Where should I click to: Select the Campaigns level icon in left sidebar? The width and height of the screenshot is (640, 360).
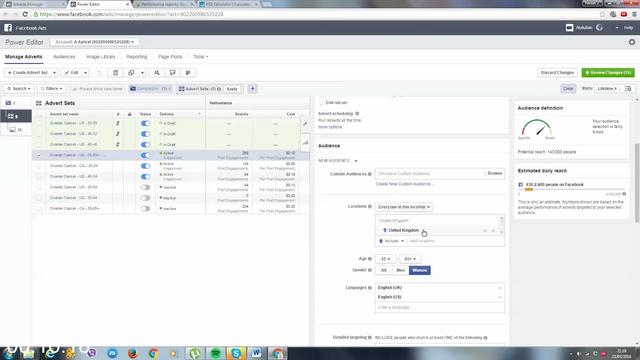click(x=9, y=103)
